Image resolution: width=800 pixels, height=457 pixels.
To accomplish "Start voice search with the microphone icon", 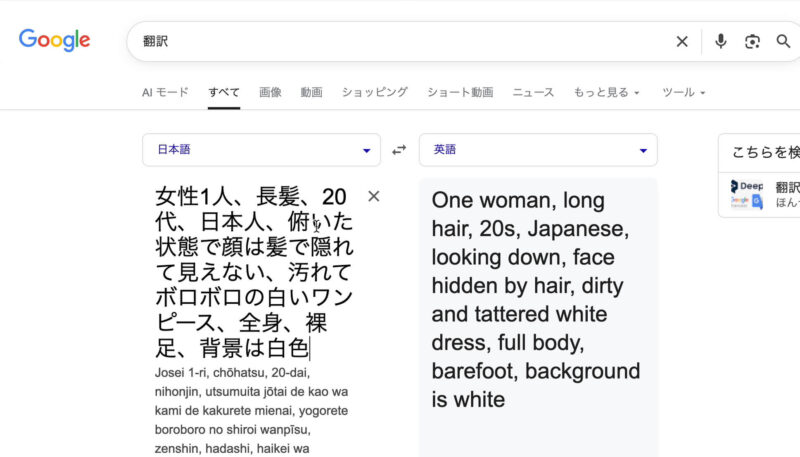I will coord(720,41).
